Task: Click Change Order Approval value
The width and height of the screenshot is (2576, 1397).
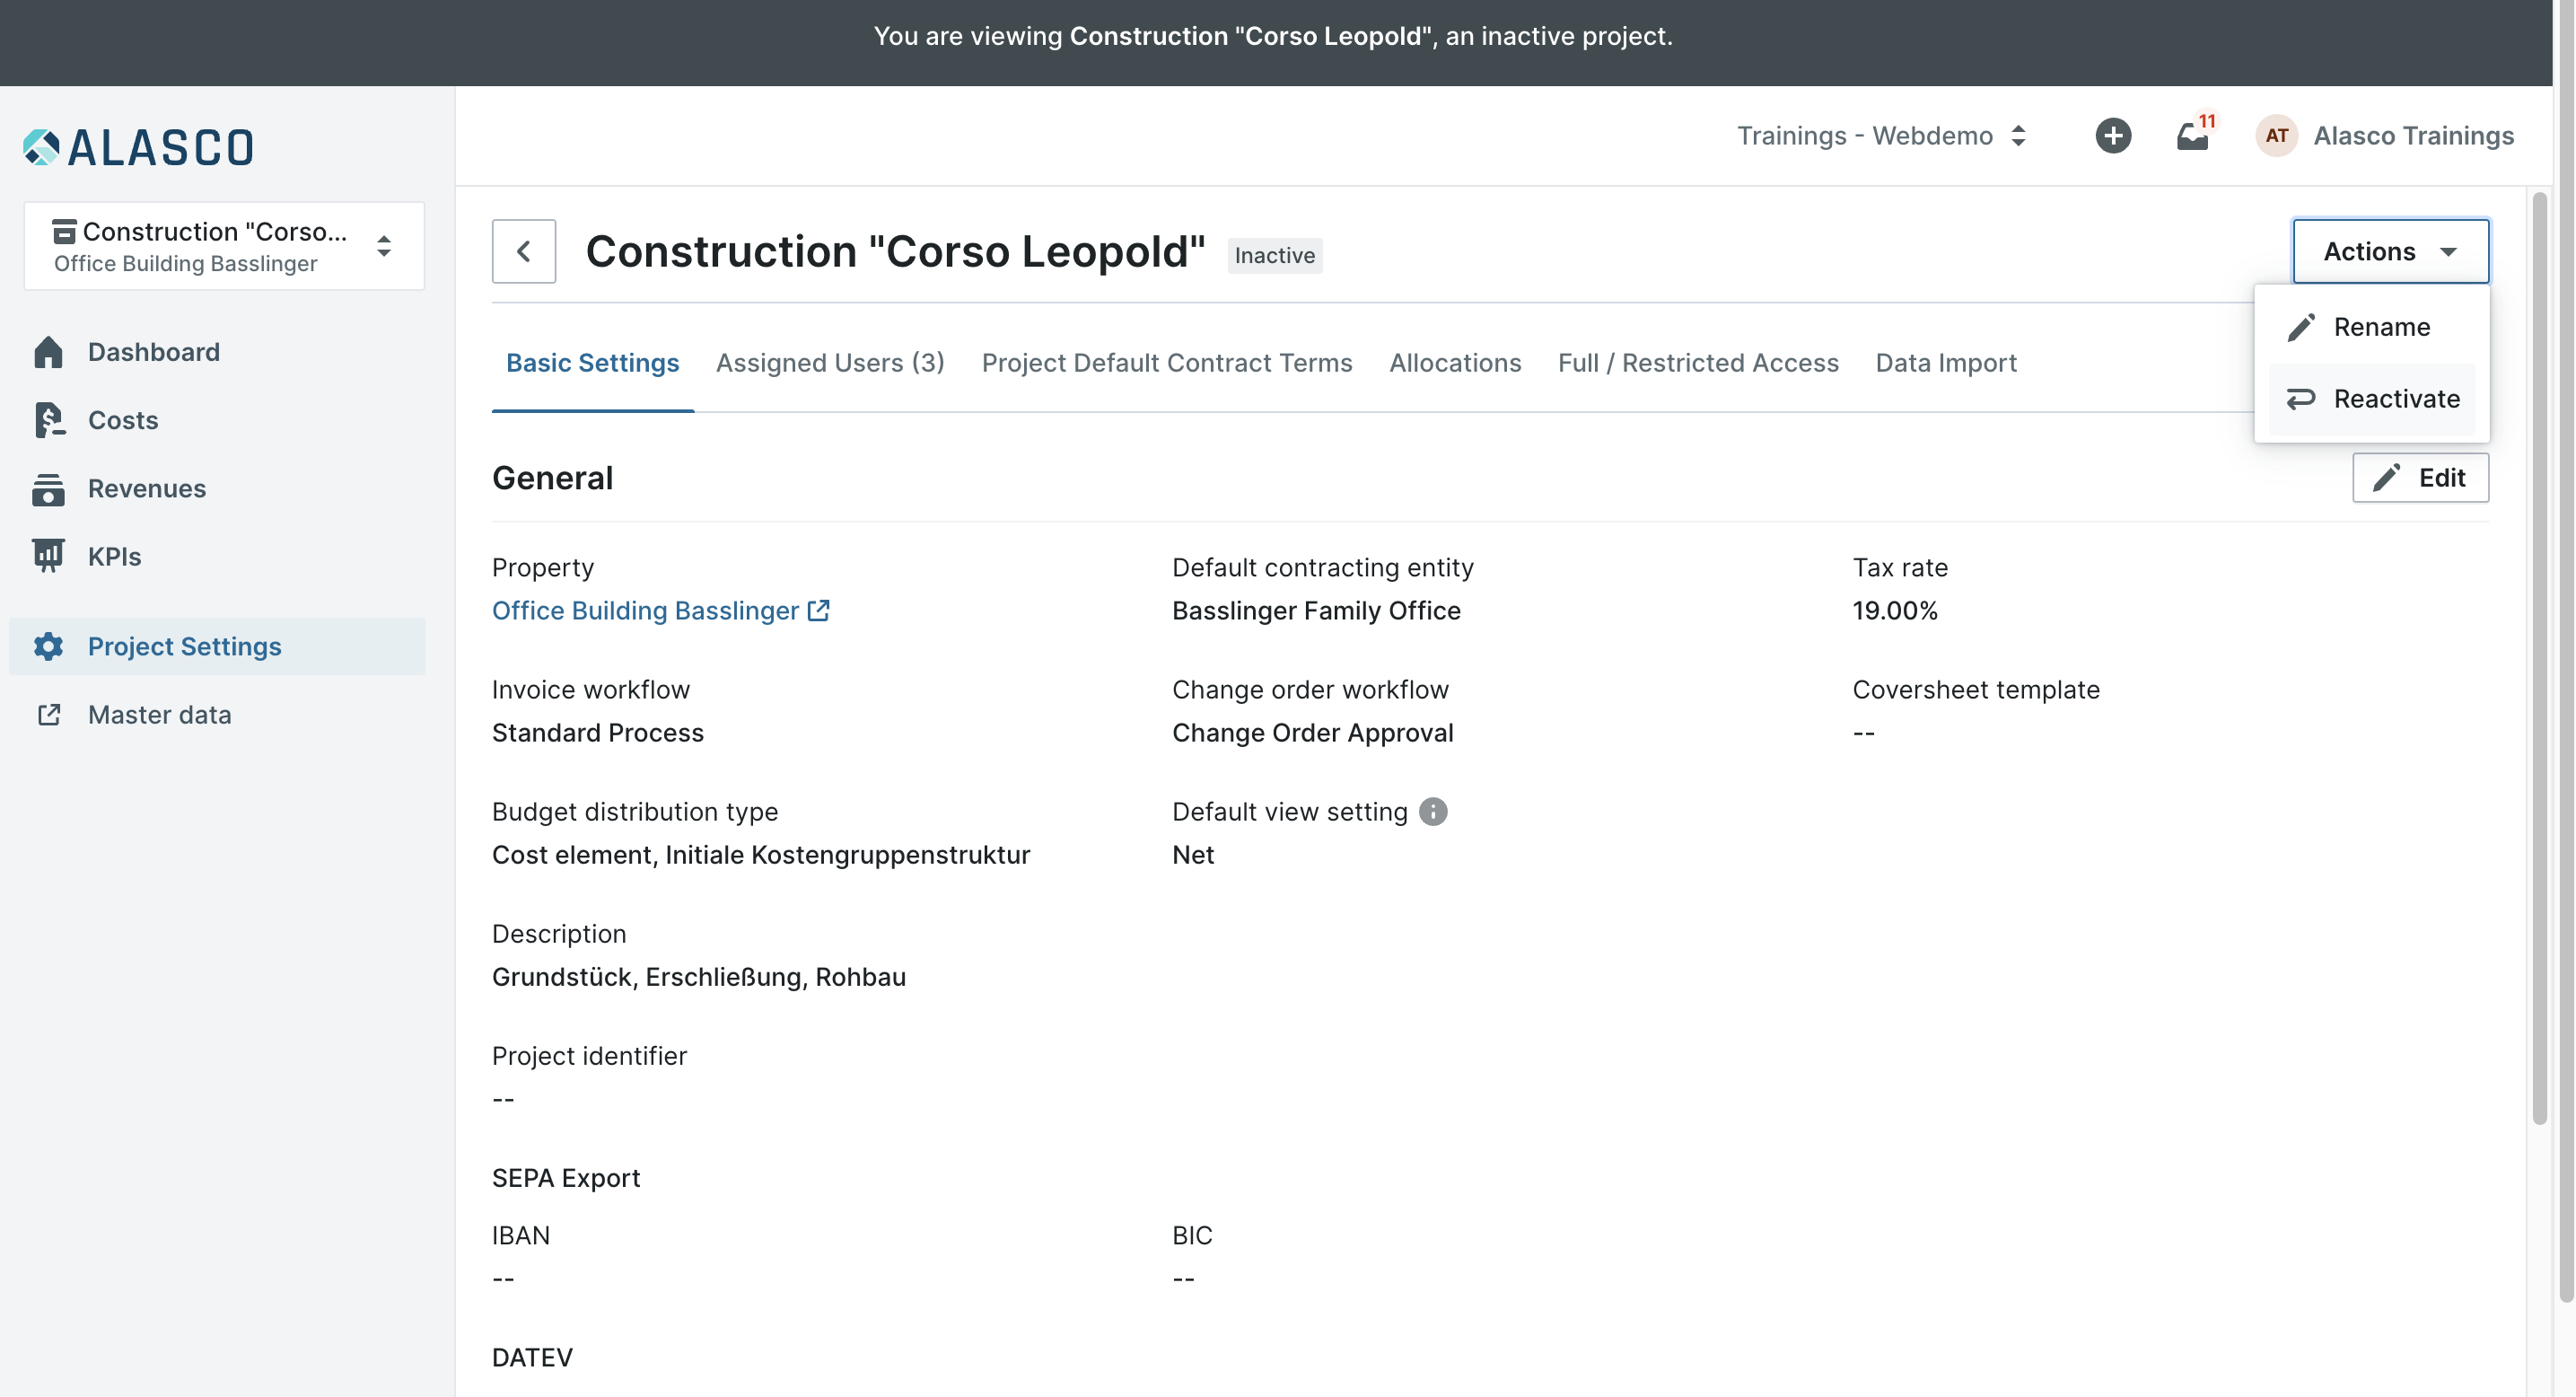Action: click(1312, 732)
